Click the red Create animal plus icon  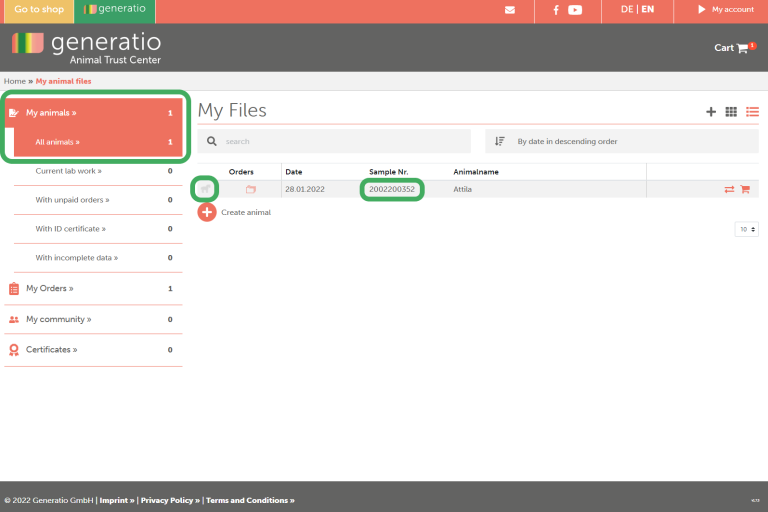[x=207, y=212]
